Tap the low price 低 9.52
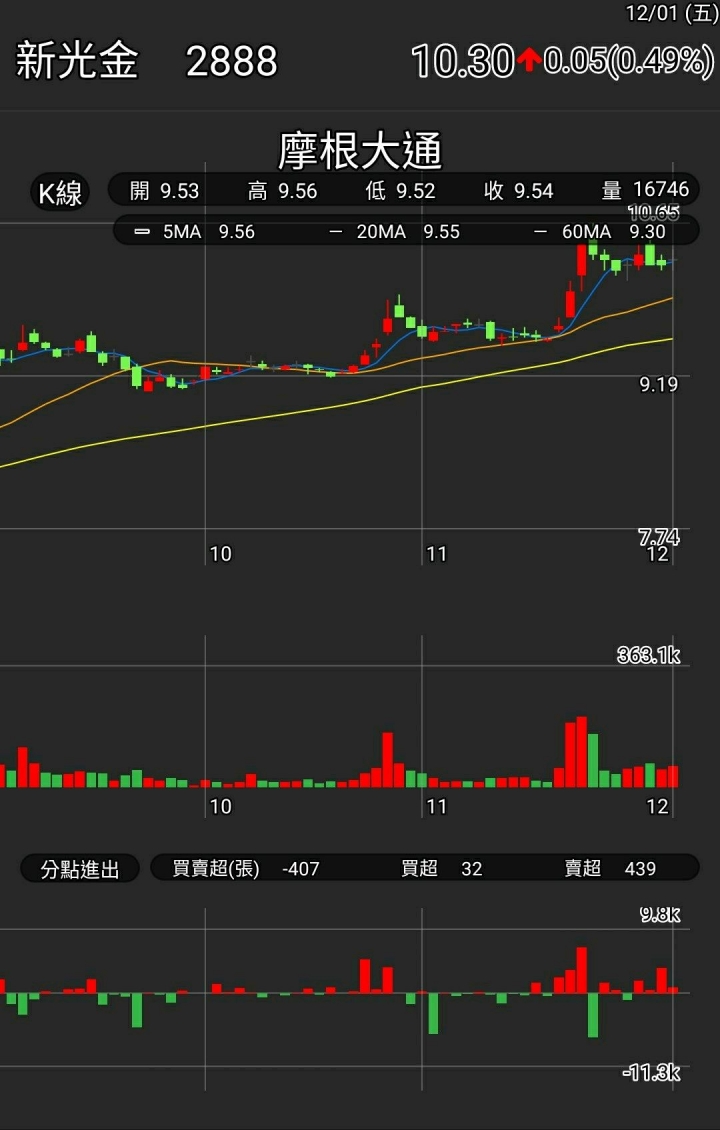The image size is (720, 1130). click(x=400, y=191)
